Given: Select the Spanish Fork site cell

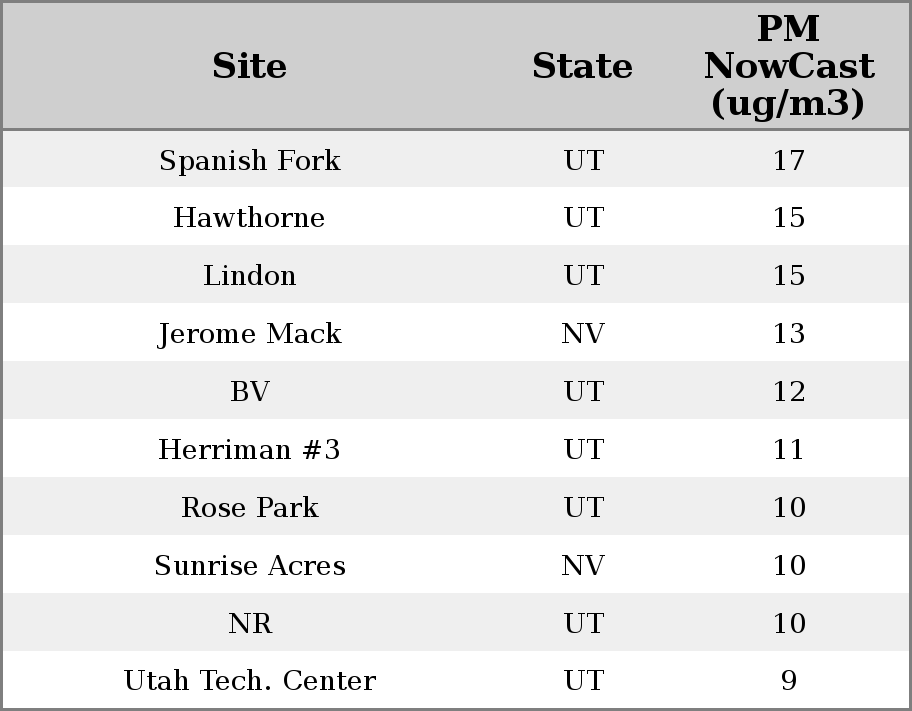Looking at the screenshot, I should pos(249,161).
